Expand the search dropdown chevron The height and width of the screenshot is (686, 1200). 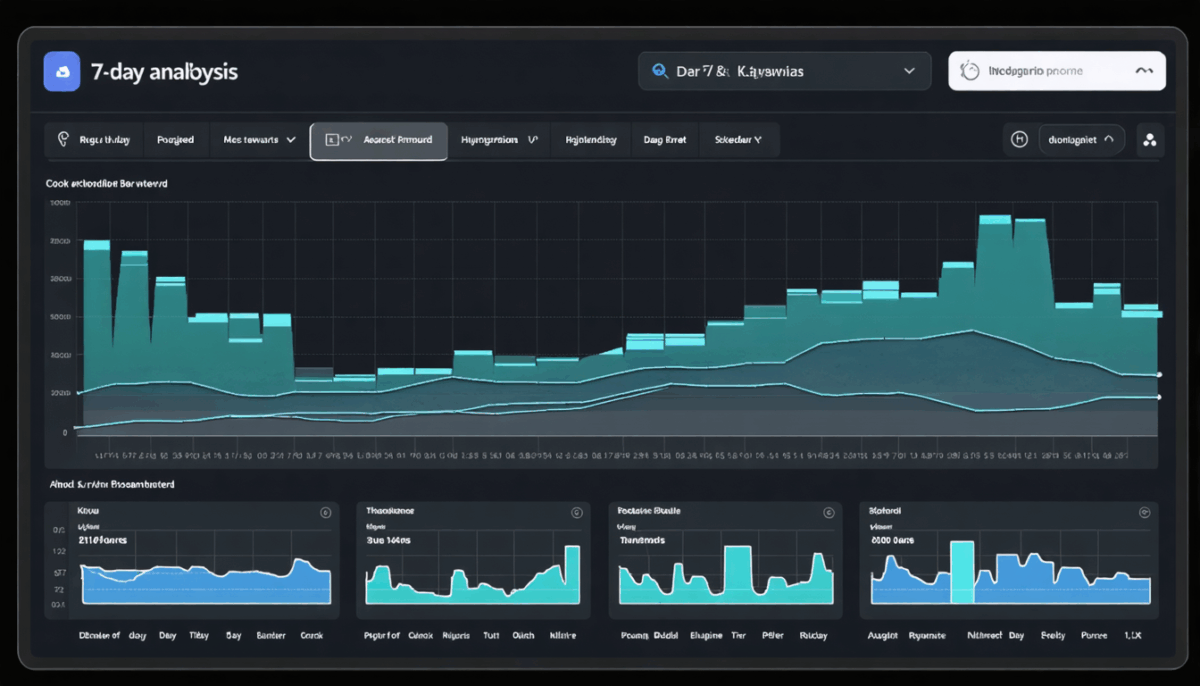coord(909,71)
